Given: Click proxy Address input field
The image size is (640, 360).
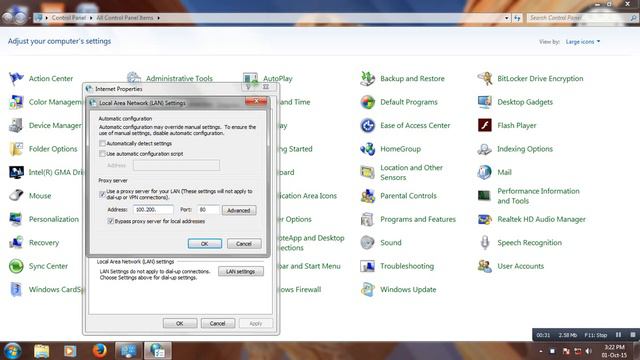Looking at the screenshot, I should [x=153, y=209].
